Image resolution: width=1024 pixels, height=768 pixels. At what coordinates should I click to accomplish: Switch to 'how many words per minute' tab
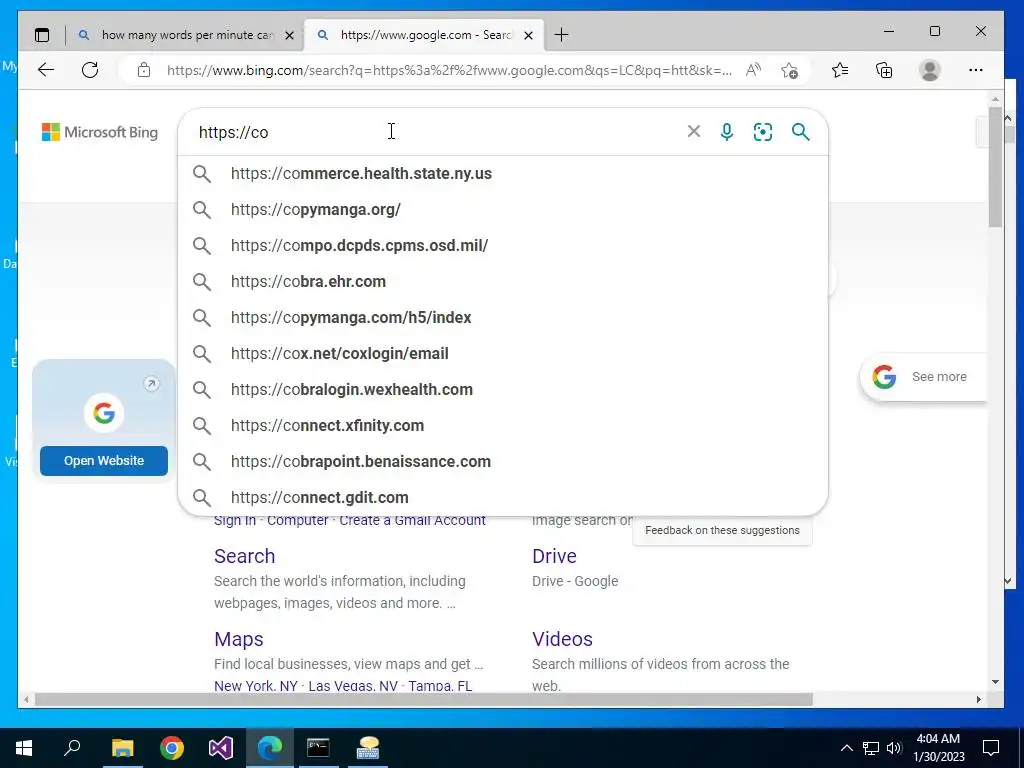pos(186,35)
